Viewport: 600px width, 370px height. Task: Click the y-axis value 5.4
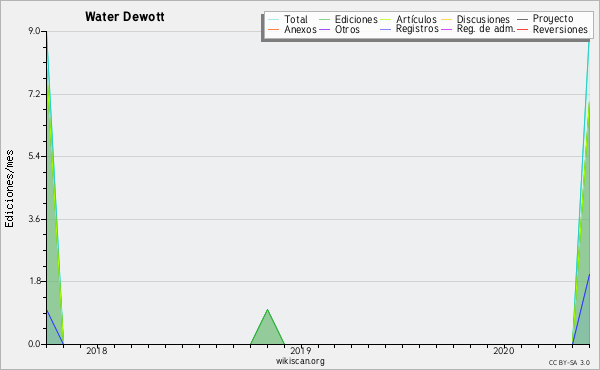point(34,156)
